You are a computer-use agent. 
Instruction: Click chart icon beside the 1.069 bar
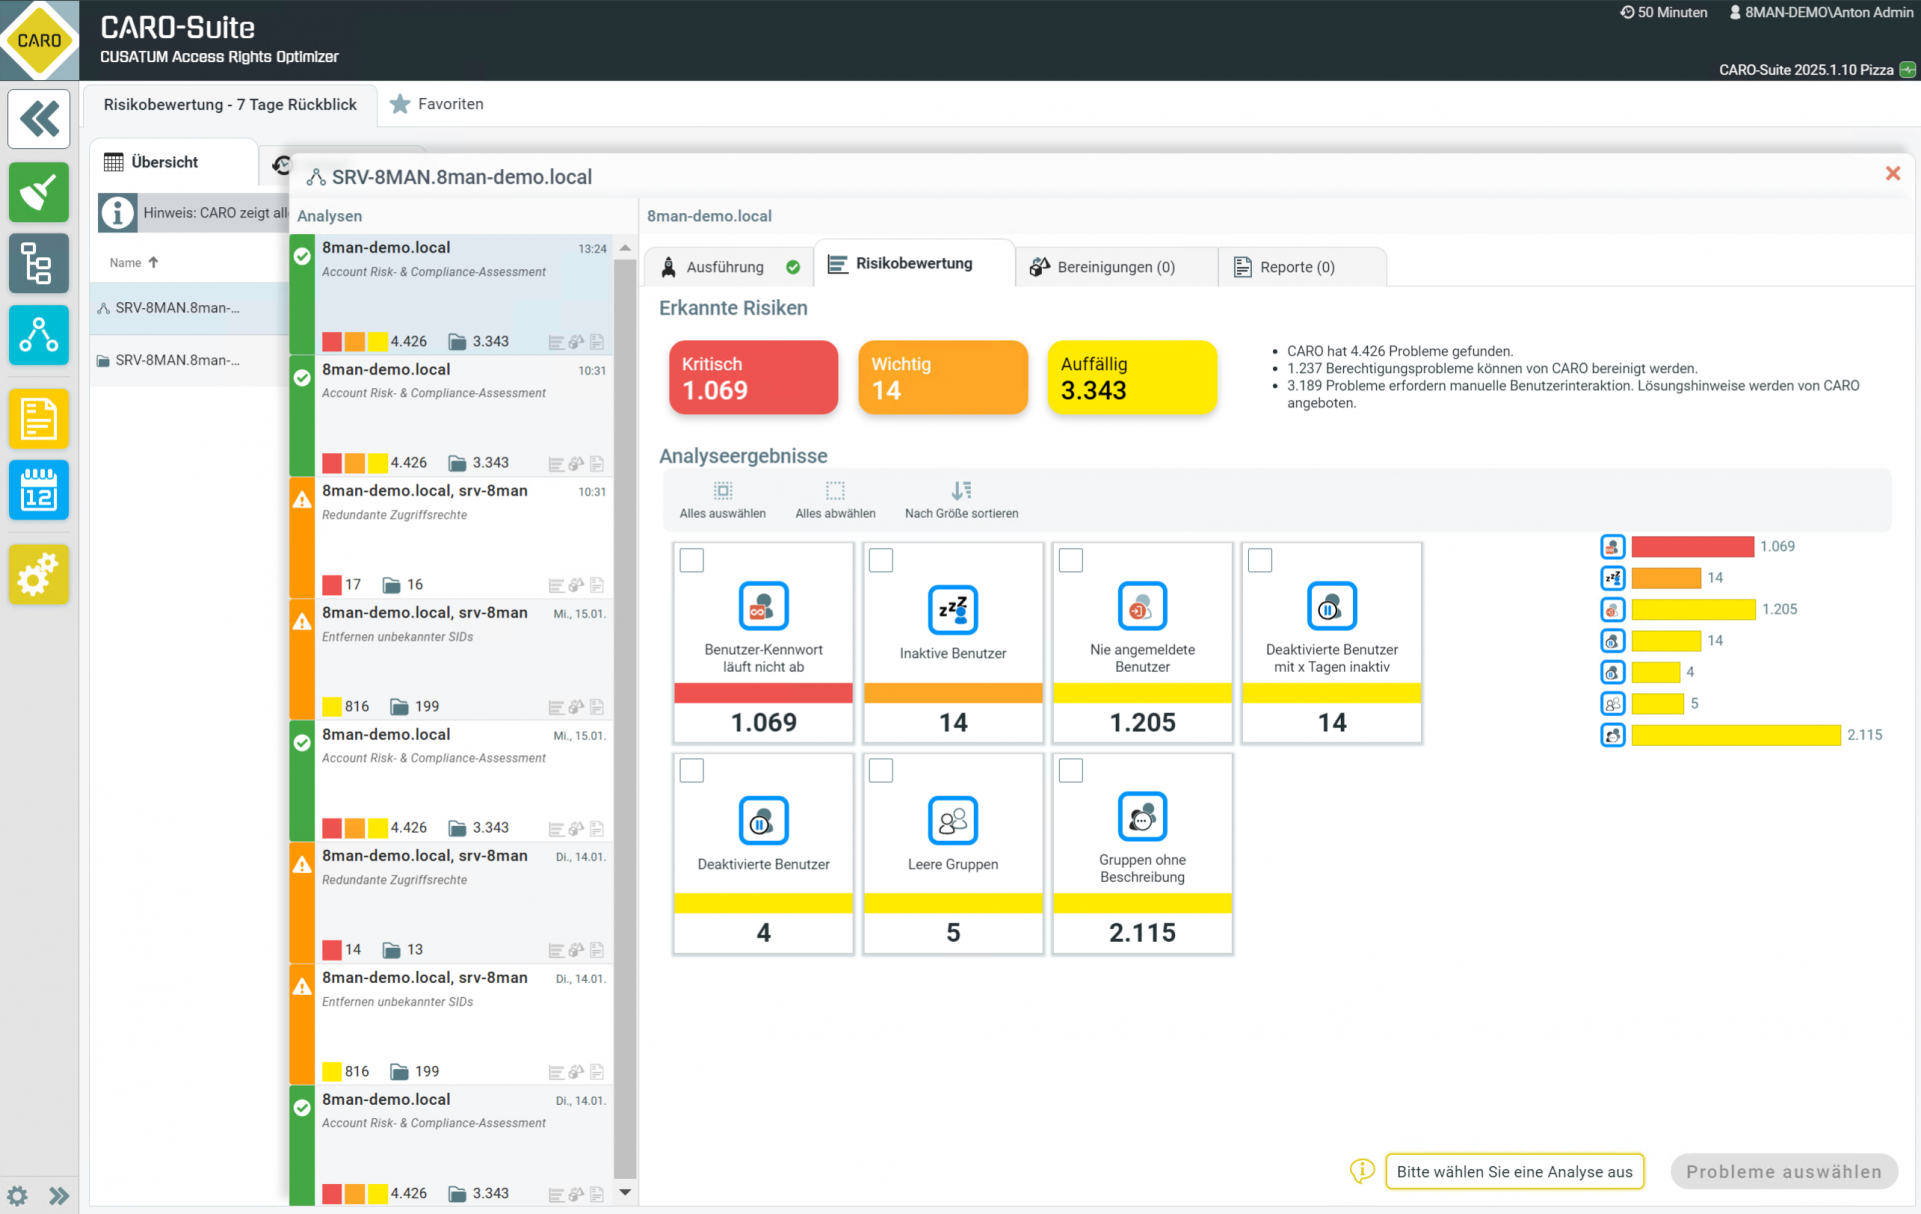(x=1612, y=546)
